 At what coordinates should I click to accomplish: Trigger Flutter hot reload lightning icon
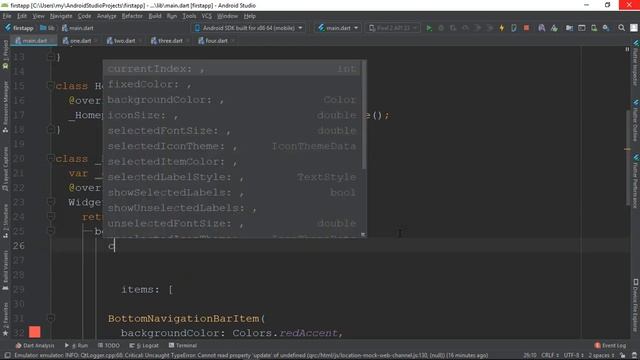[502, 28]
